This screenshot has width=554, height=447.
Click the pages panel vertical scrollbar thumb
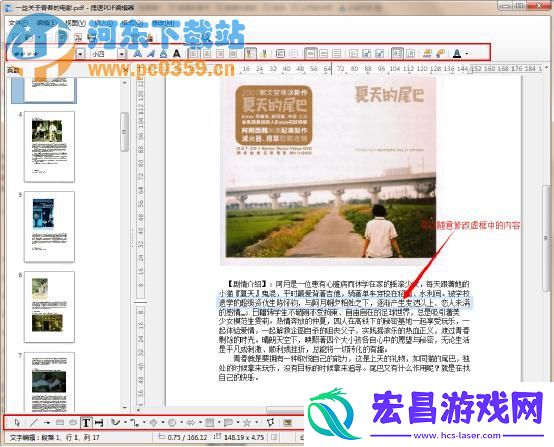124,132
